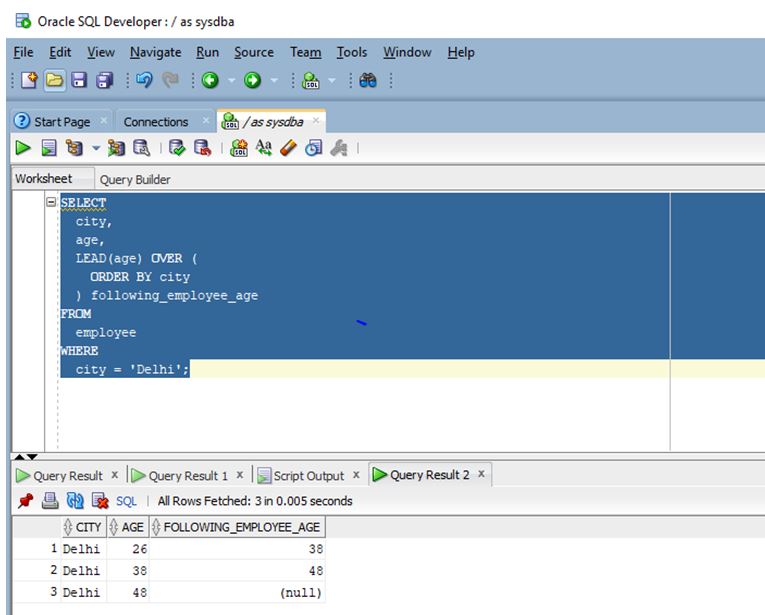Close the Query Result 1 tab

(x=241, y=475)
